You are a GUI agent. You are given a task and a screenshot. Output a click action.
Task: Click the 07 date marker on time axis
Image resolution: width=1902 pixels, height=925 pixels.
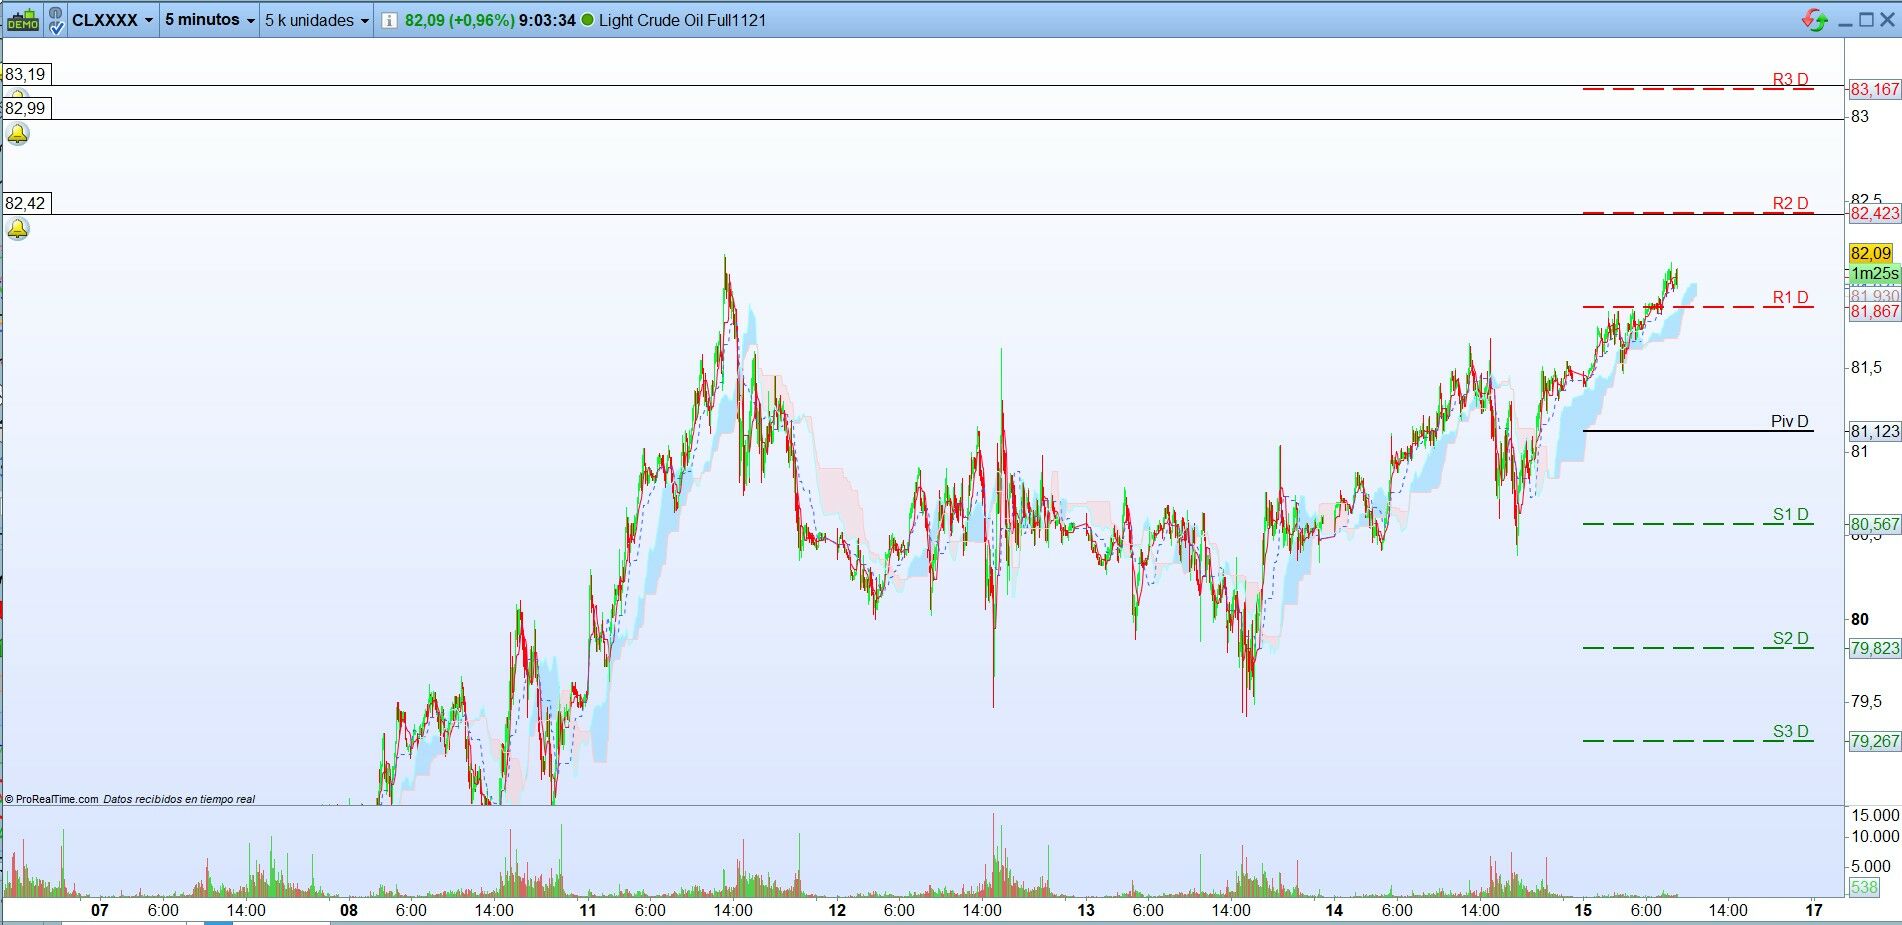tap(99, 910)
